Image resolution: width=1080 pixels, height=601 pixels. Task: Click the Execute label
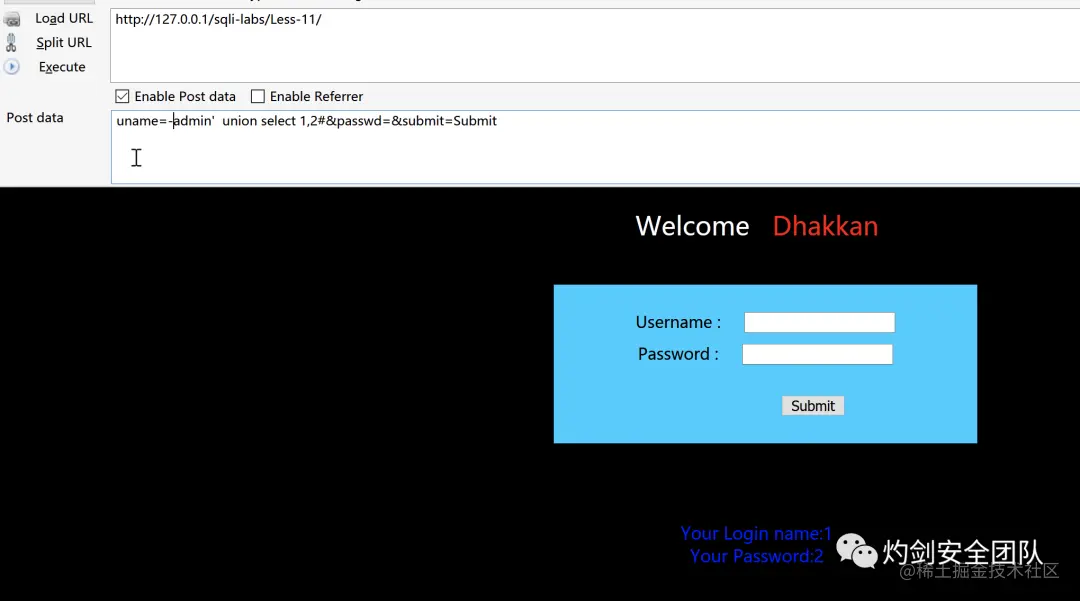click(x=62, y=67)
